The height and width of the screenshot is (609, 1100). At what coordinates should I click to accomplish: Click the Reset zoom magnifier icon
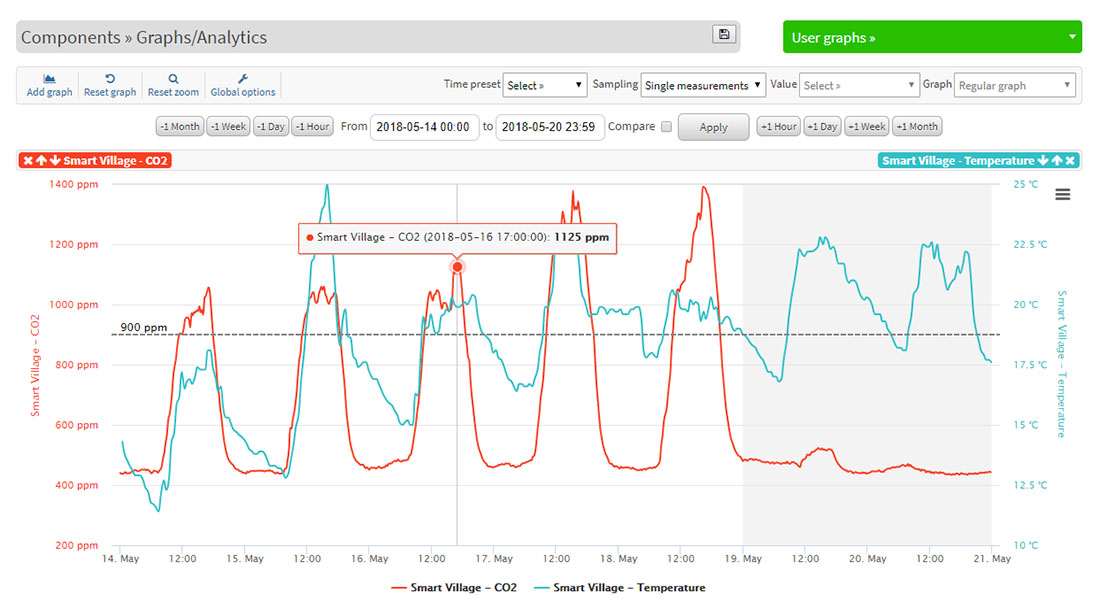pos(173,78)
